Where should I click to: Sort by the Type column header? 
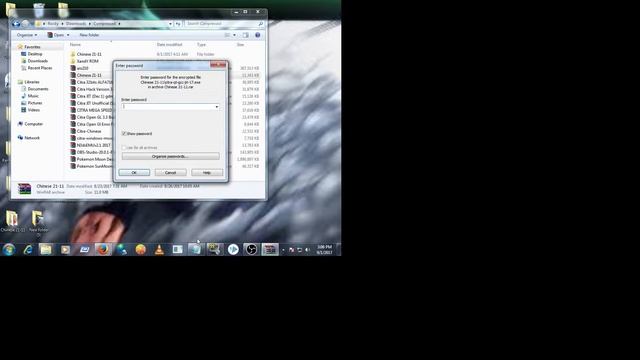pyautogui.click(x=201, y=44)
